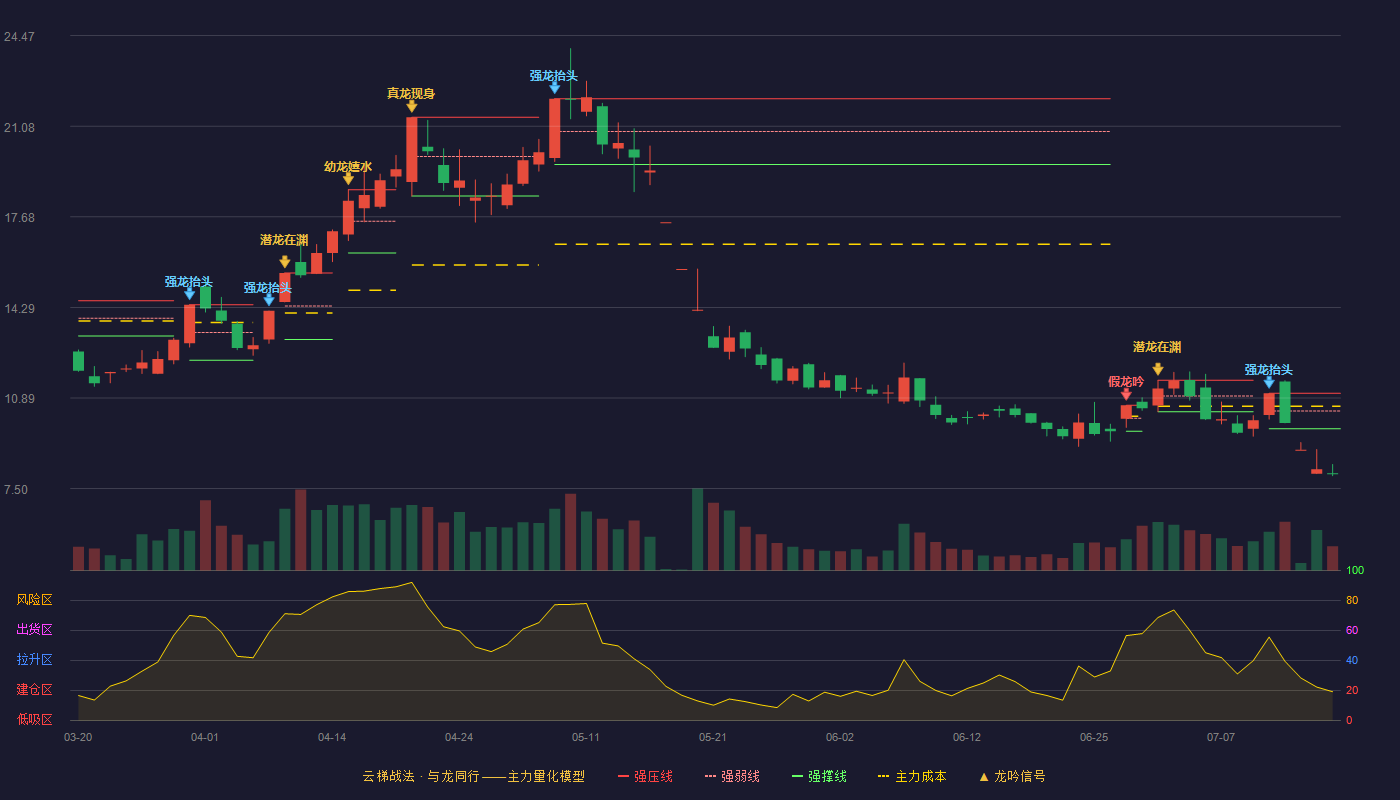Click the 07-07 date axis label
The height and width of the screenshot is (800, 1400).
coord(1221,737)
